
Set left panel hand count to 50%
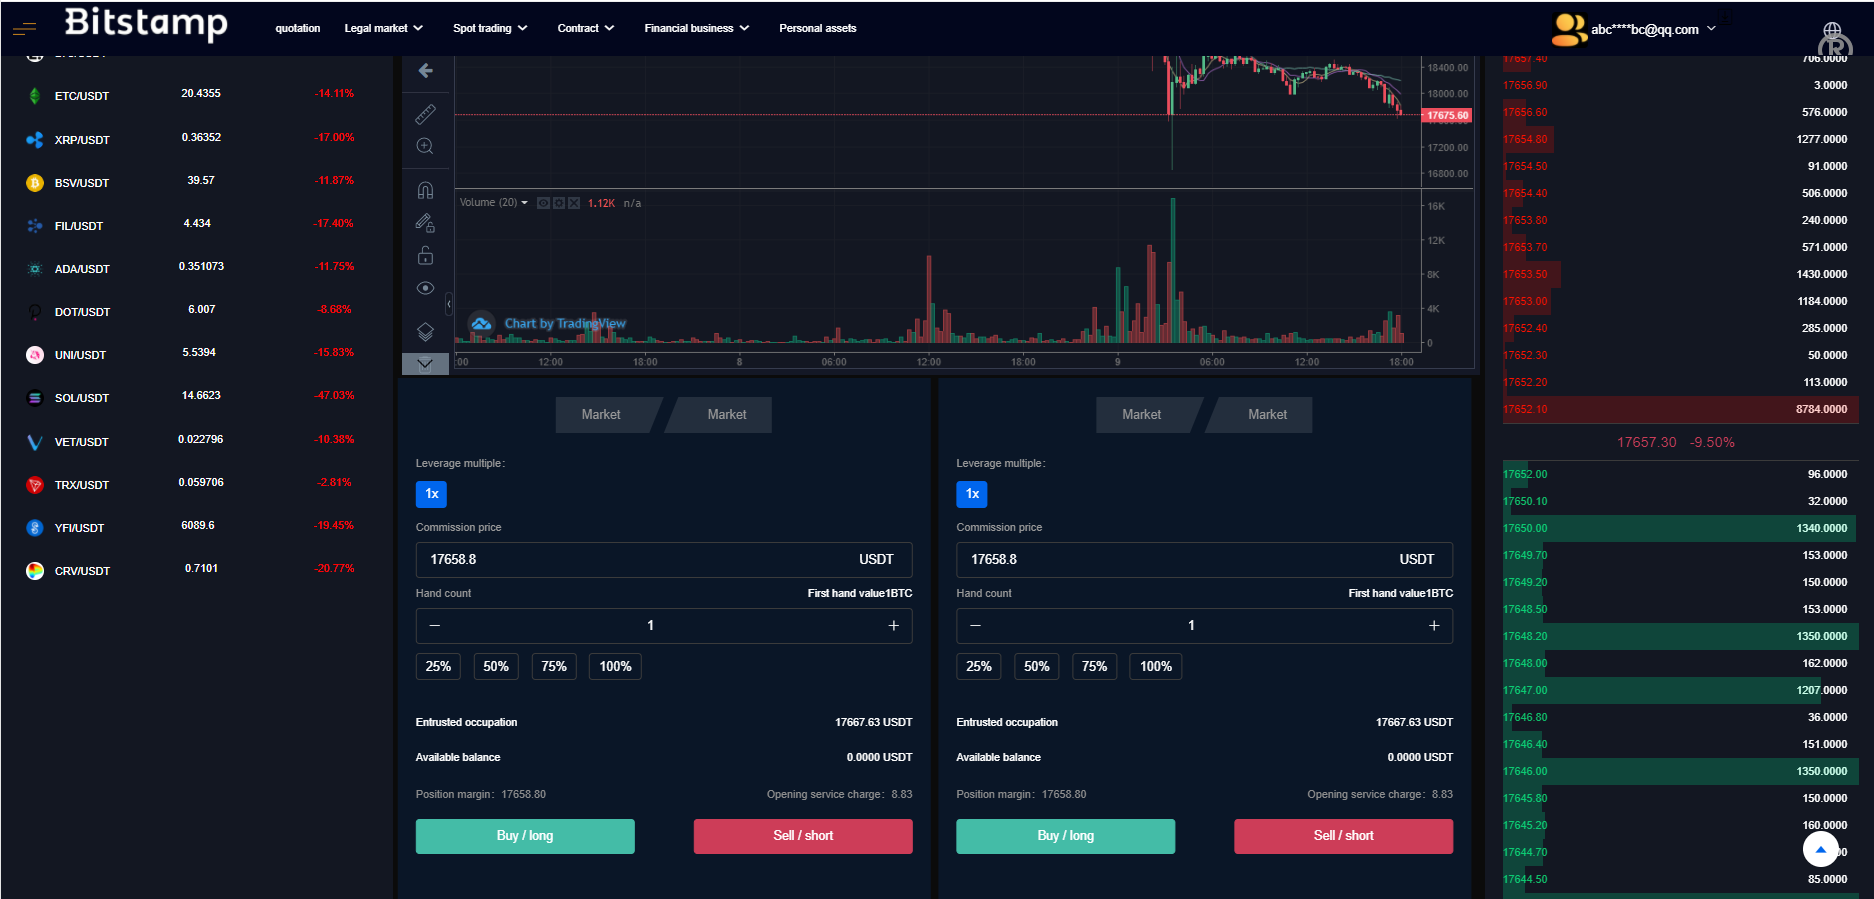click(496, 667)
